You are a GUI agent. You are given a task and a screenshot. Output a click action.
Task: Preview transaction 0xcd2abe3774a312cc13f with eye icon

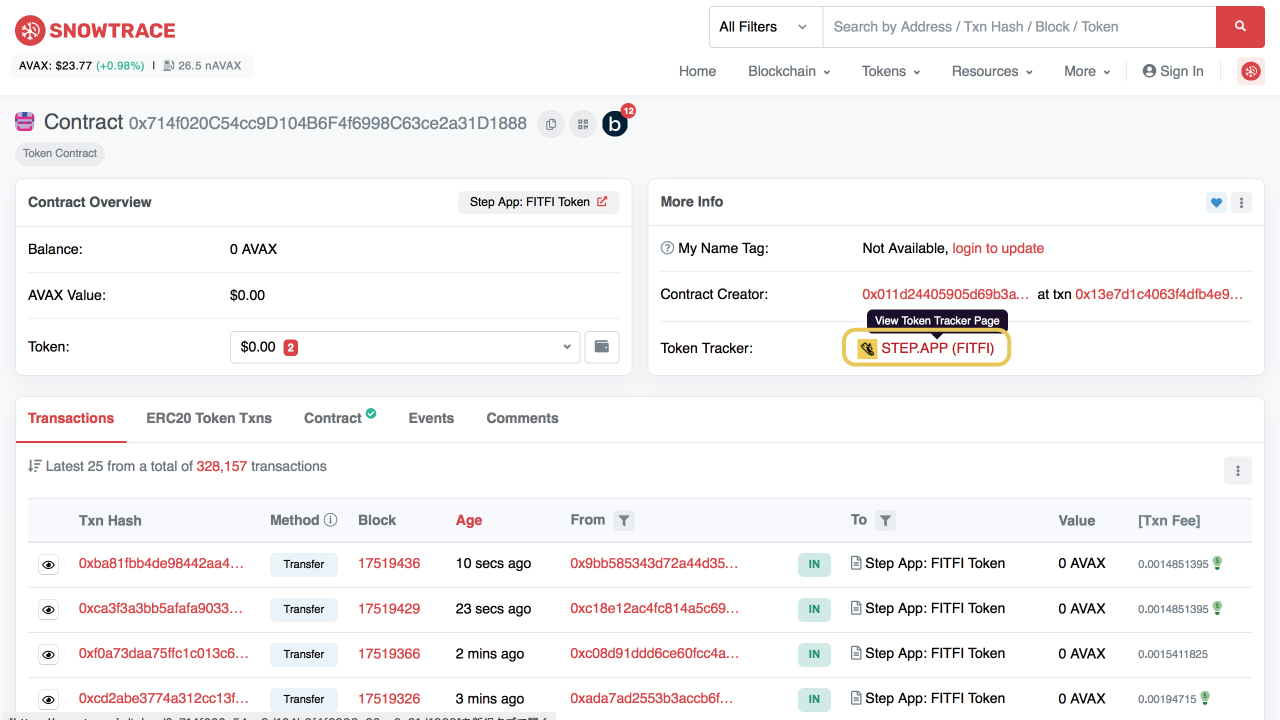click(x=48, y=700)
